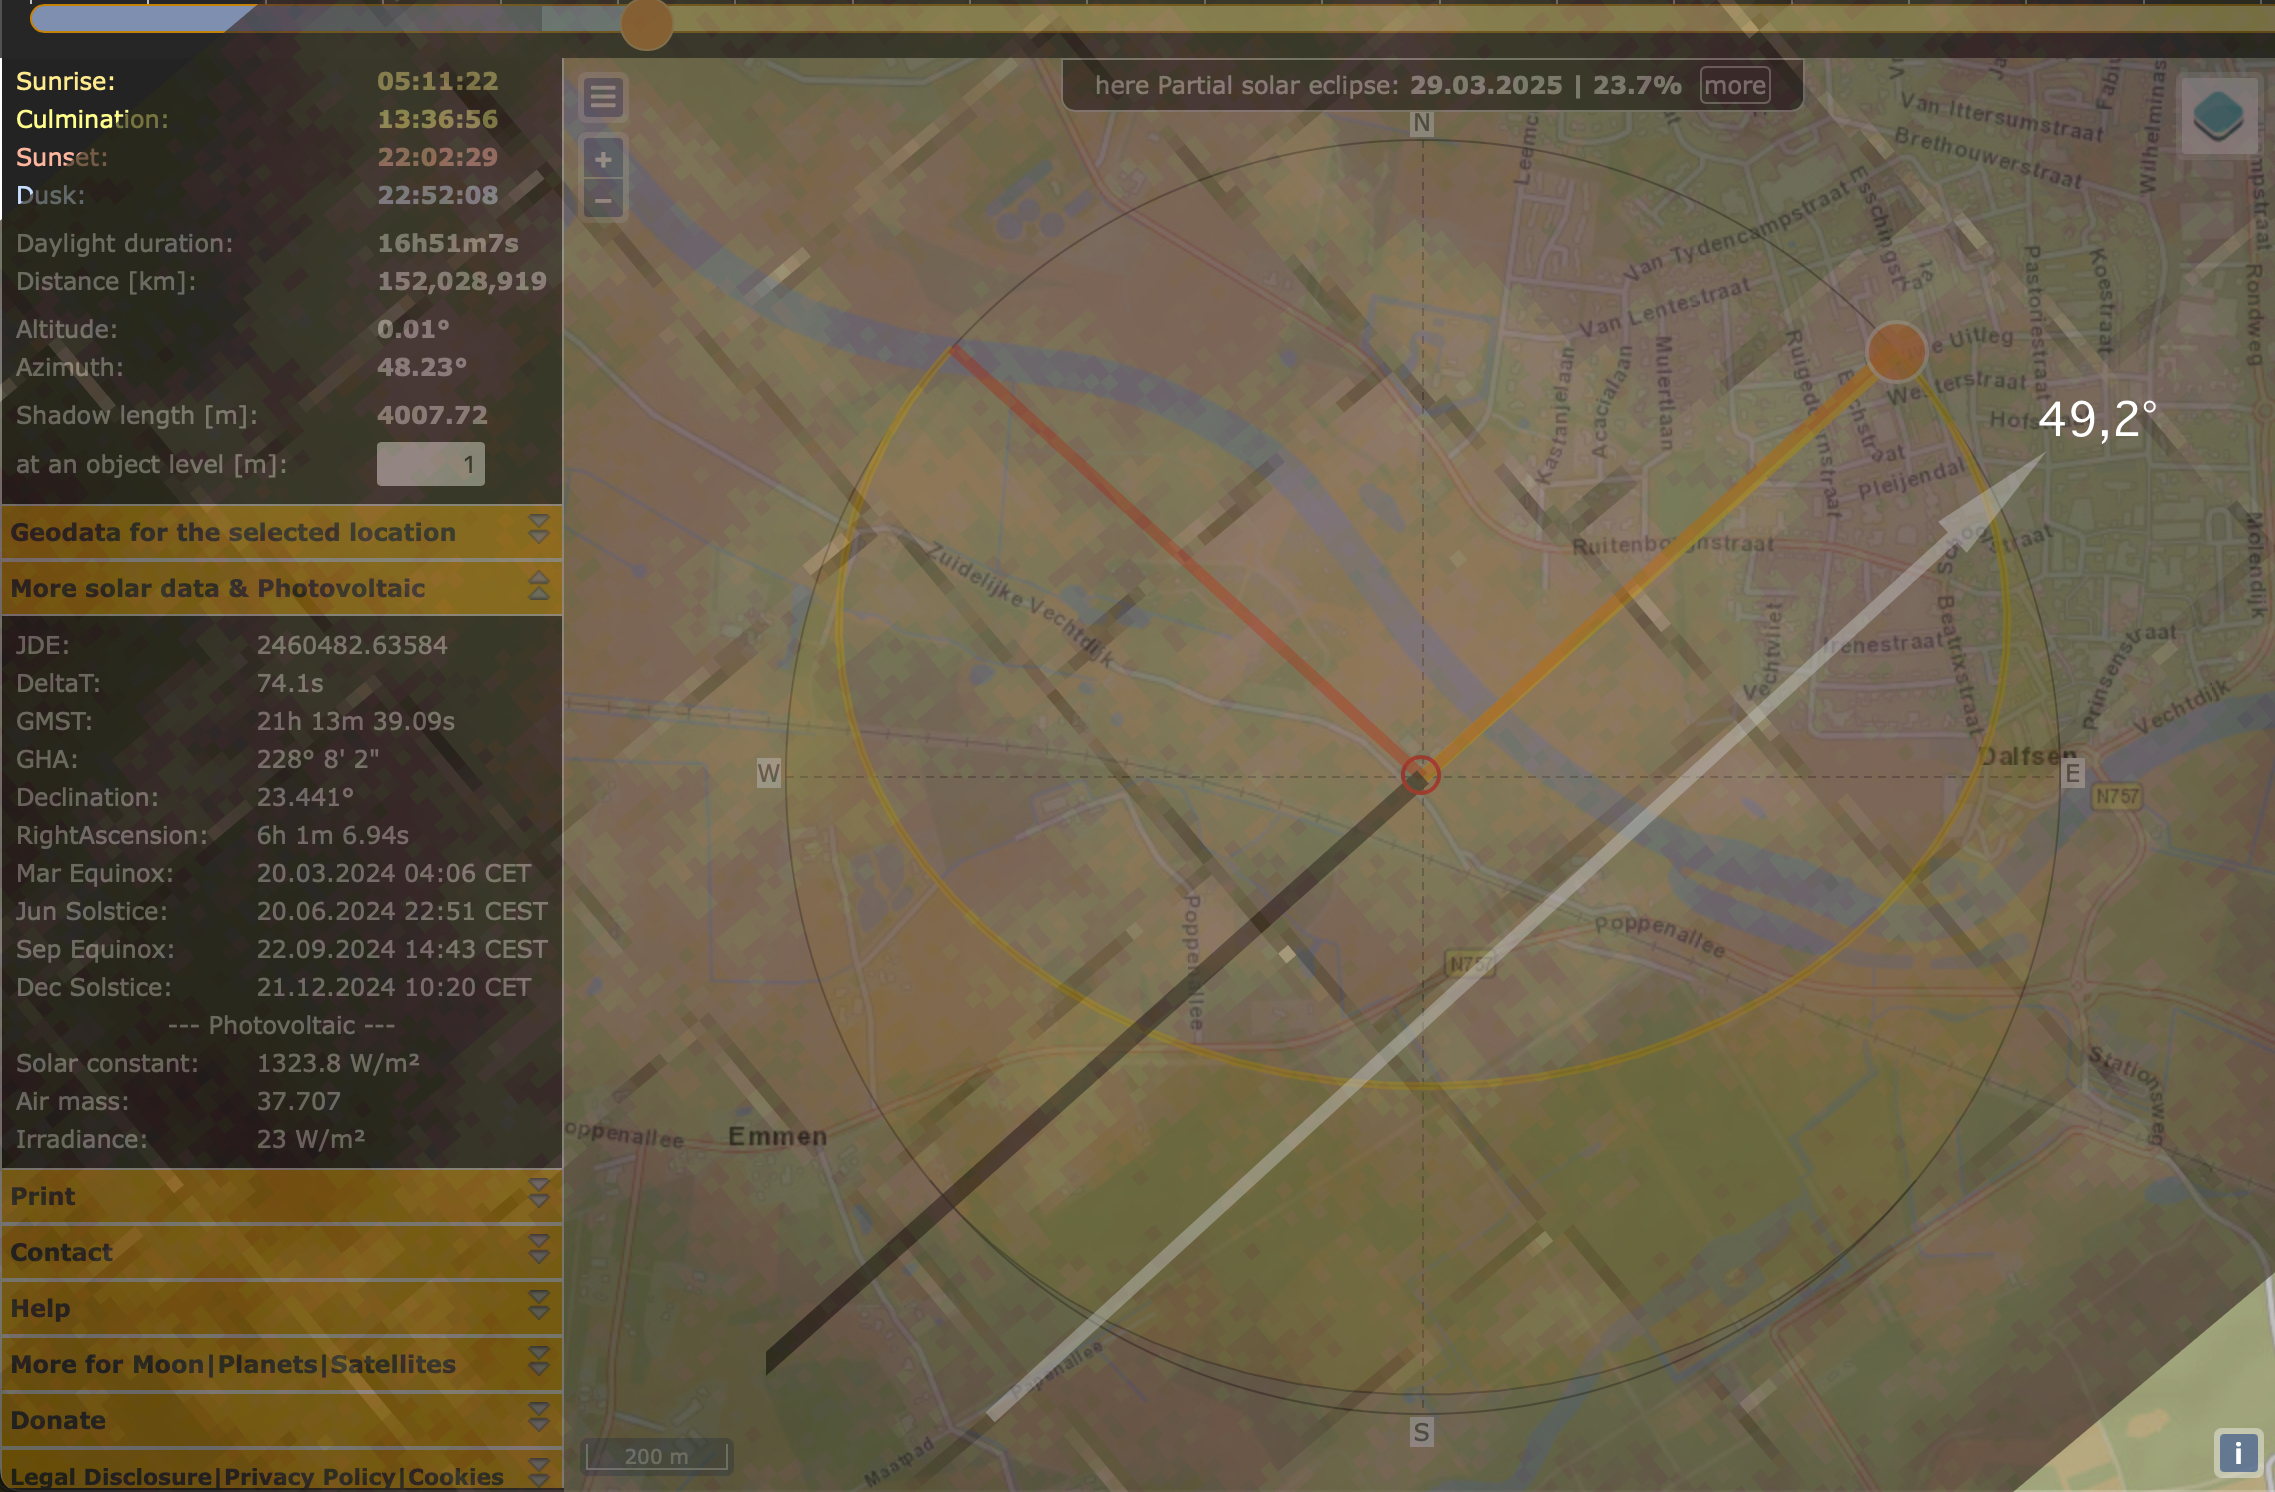The width and height of the screenshot is (2275, 1492).
Task: Click eclipse date 29.03.2025 in banner
Action: click(1486, 85)
